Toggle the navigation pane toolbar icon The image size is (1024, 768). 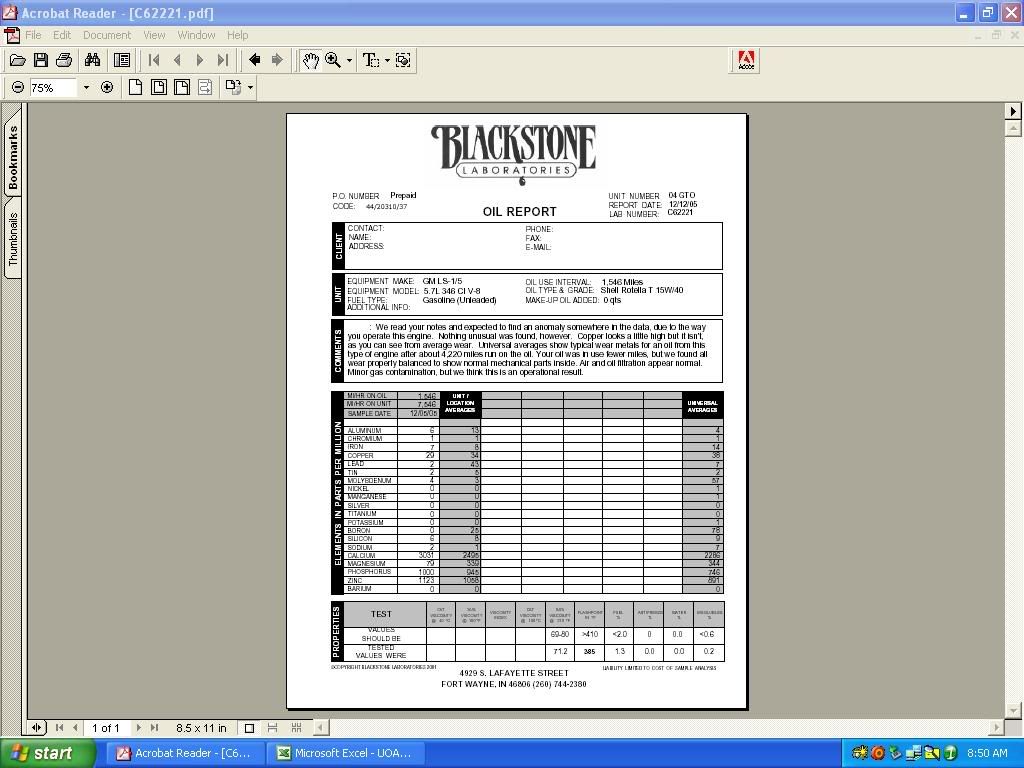click(121, 61)
